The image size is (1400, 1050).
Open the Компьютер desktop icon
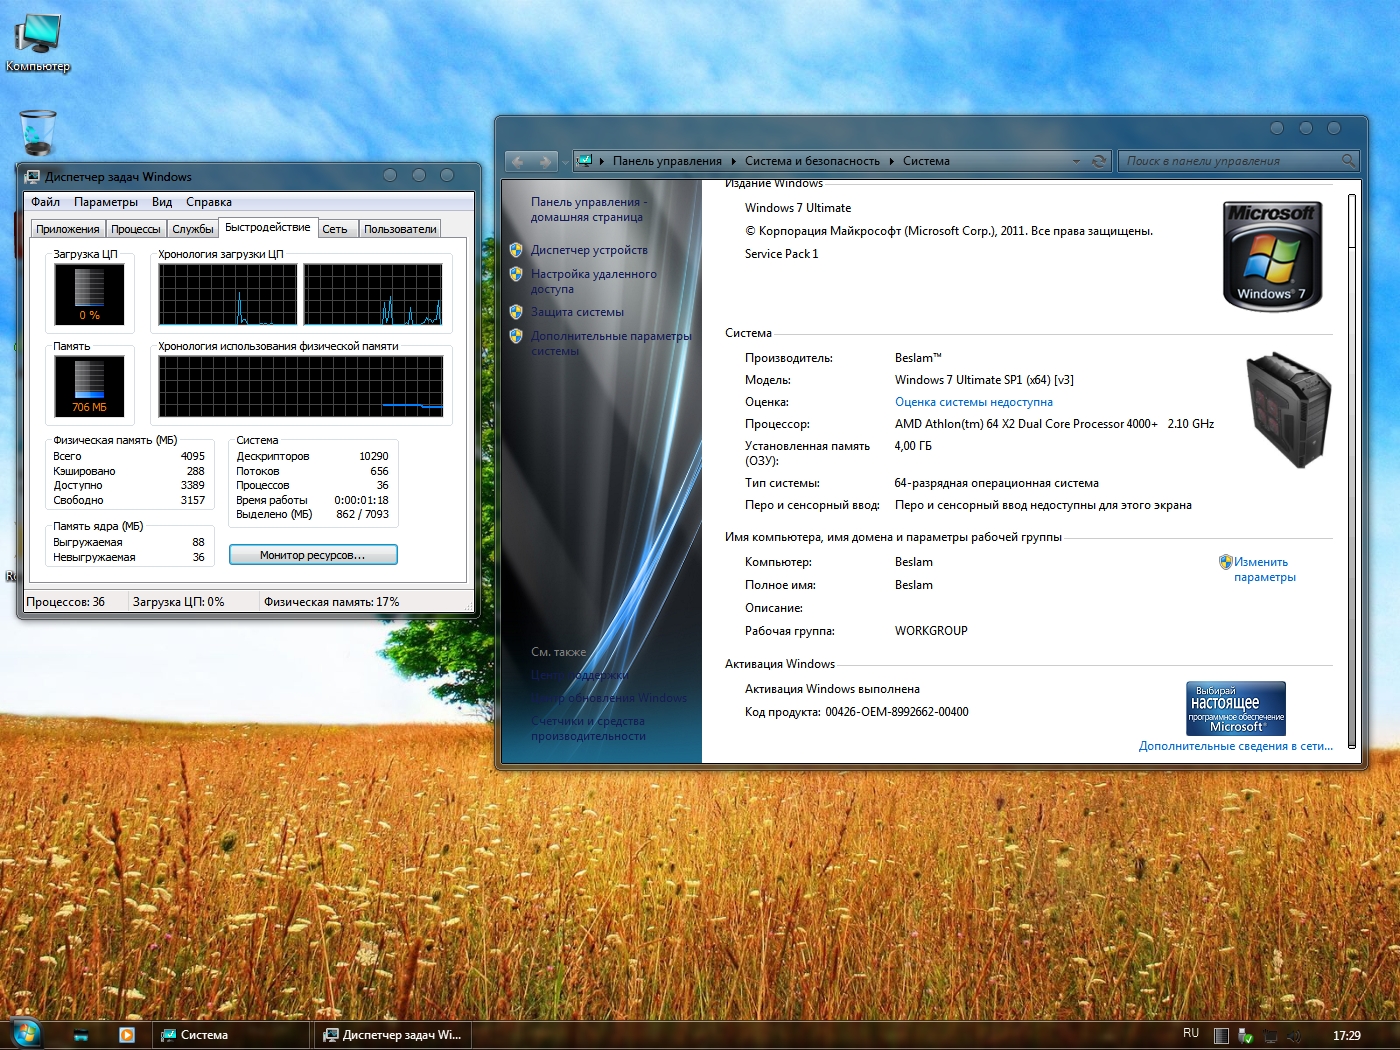38,42
